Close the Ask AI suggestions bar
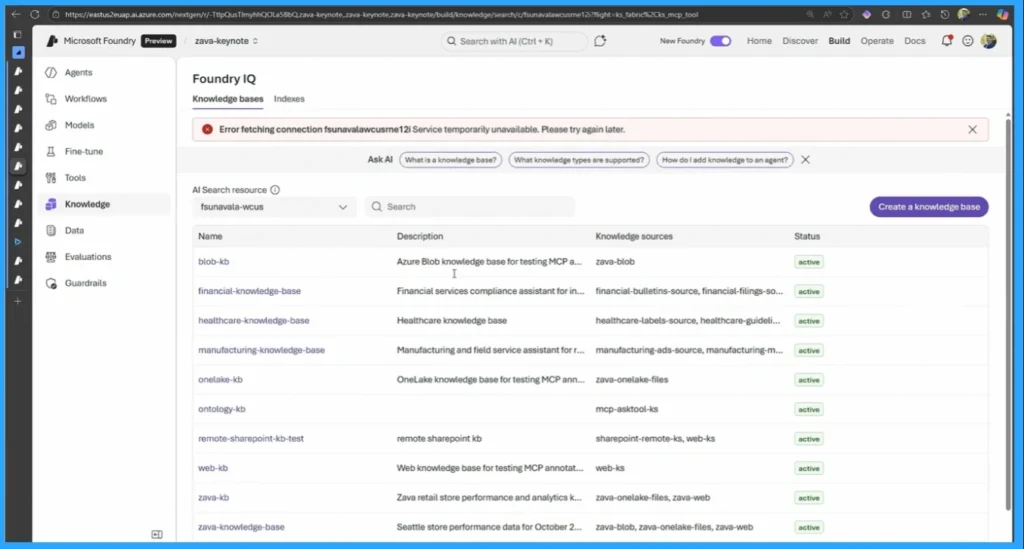 coord(805,160)
